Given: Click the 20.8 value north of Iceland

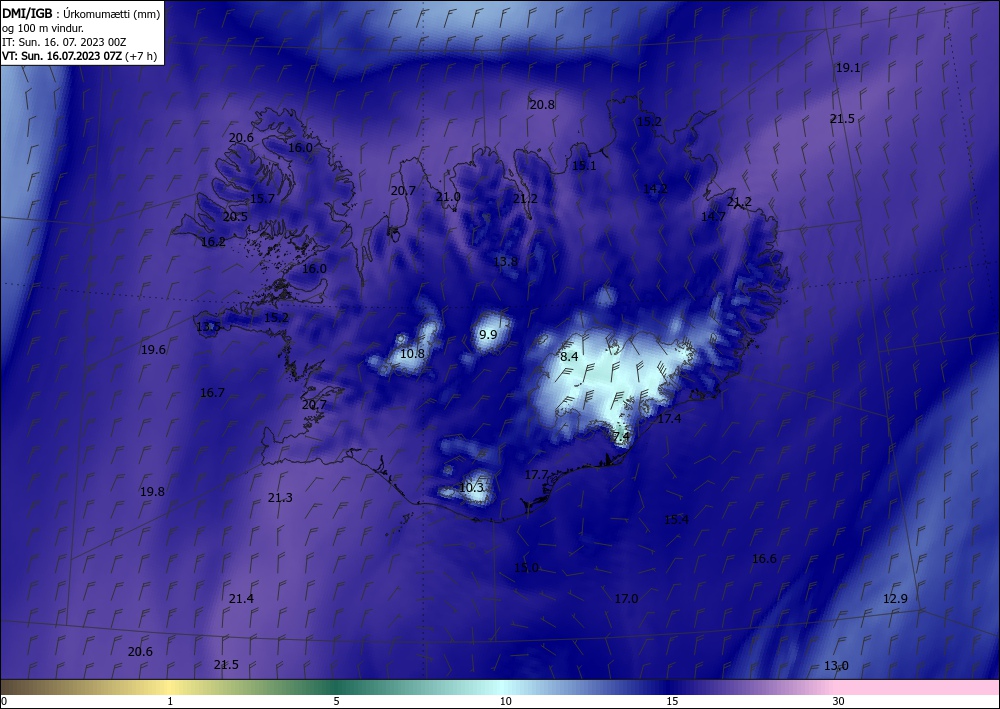Looking at the screenshot, I should 542,105.
